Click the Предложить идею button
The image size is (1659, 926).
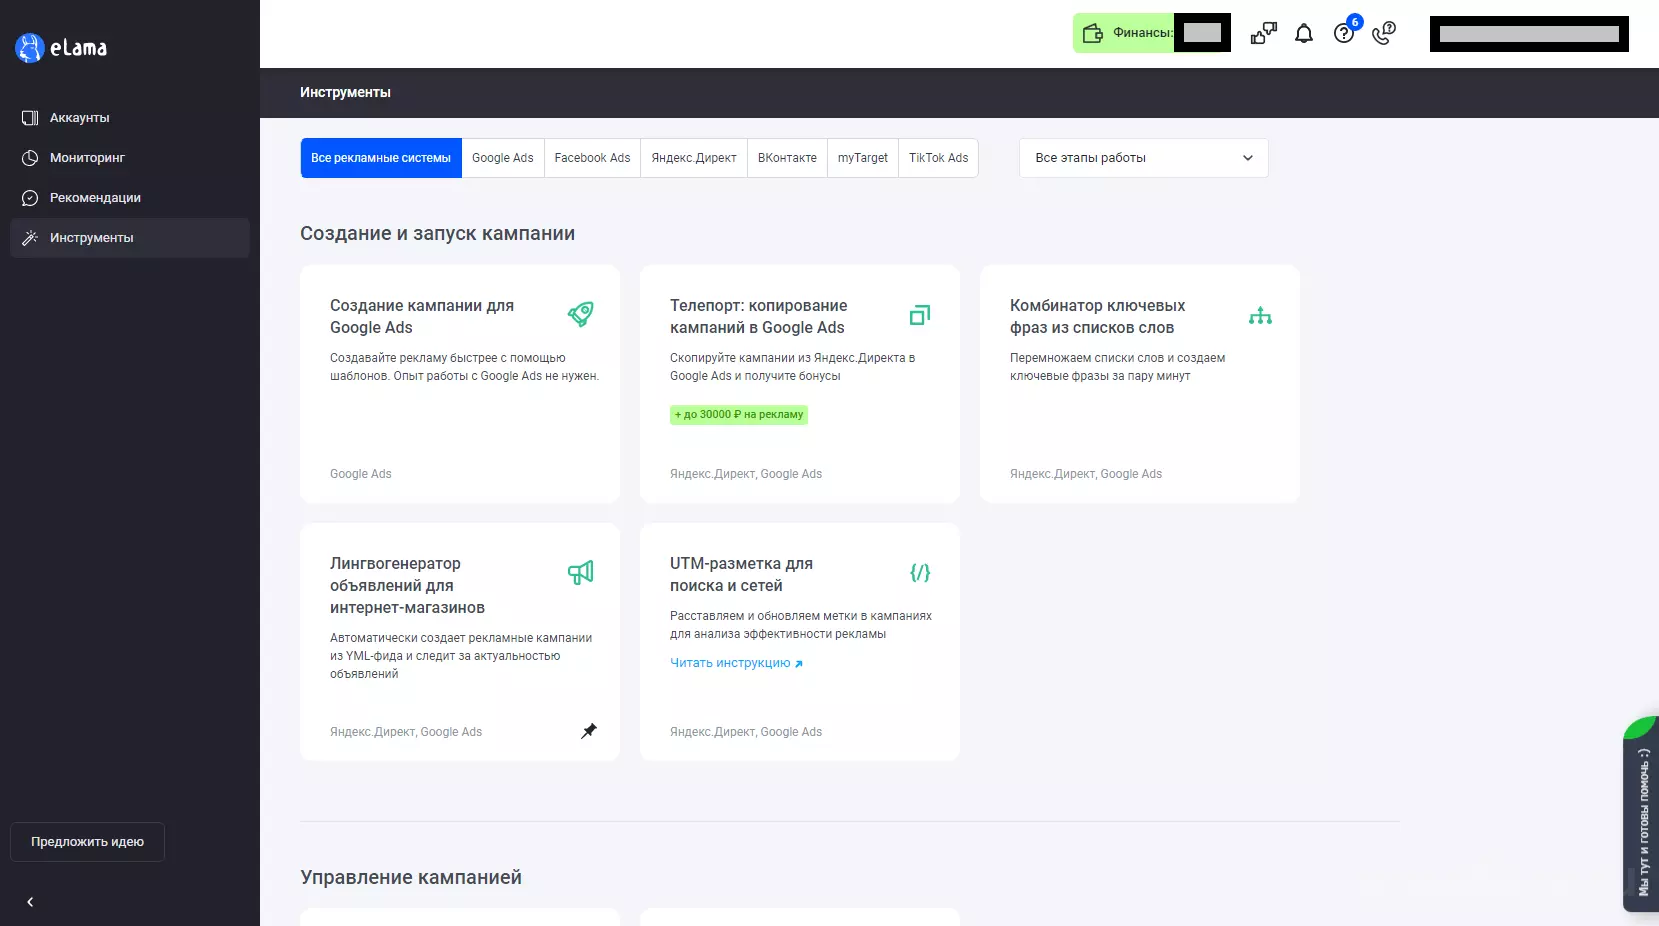87,842
